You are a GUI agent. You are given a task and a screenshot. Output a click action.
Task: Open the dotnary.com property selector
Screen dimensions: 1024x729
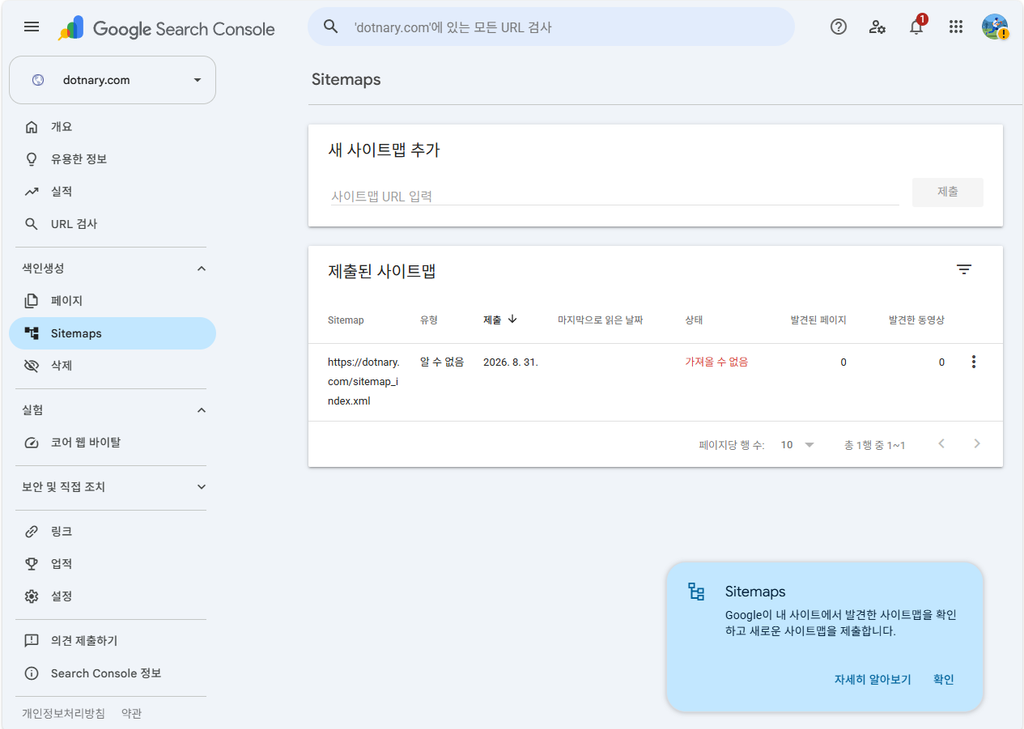click(112, 80)
